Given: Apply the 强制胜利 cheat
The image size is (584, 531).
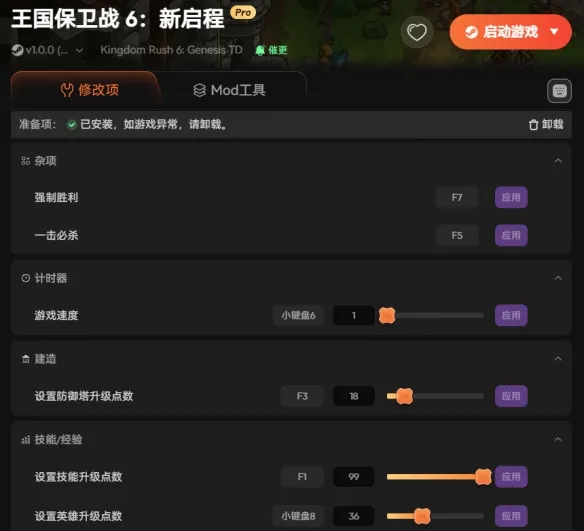Looking at the screenshot, I should click(x=511, y=197).
